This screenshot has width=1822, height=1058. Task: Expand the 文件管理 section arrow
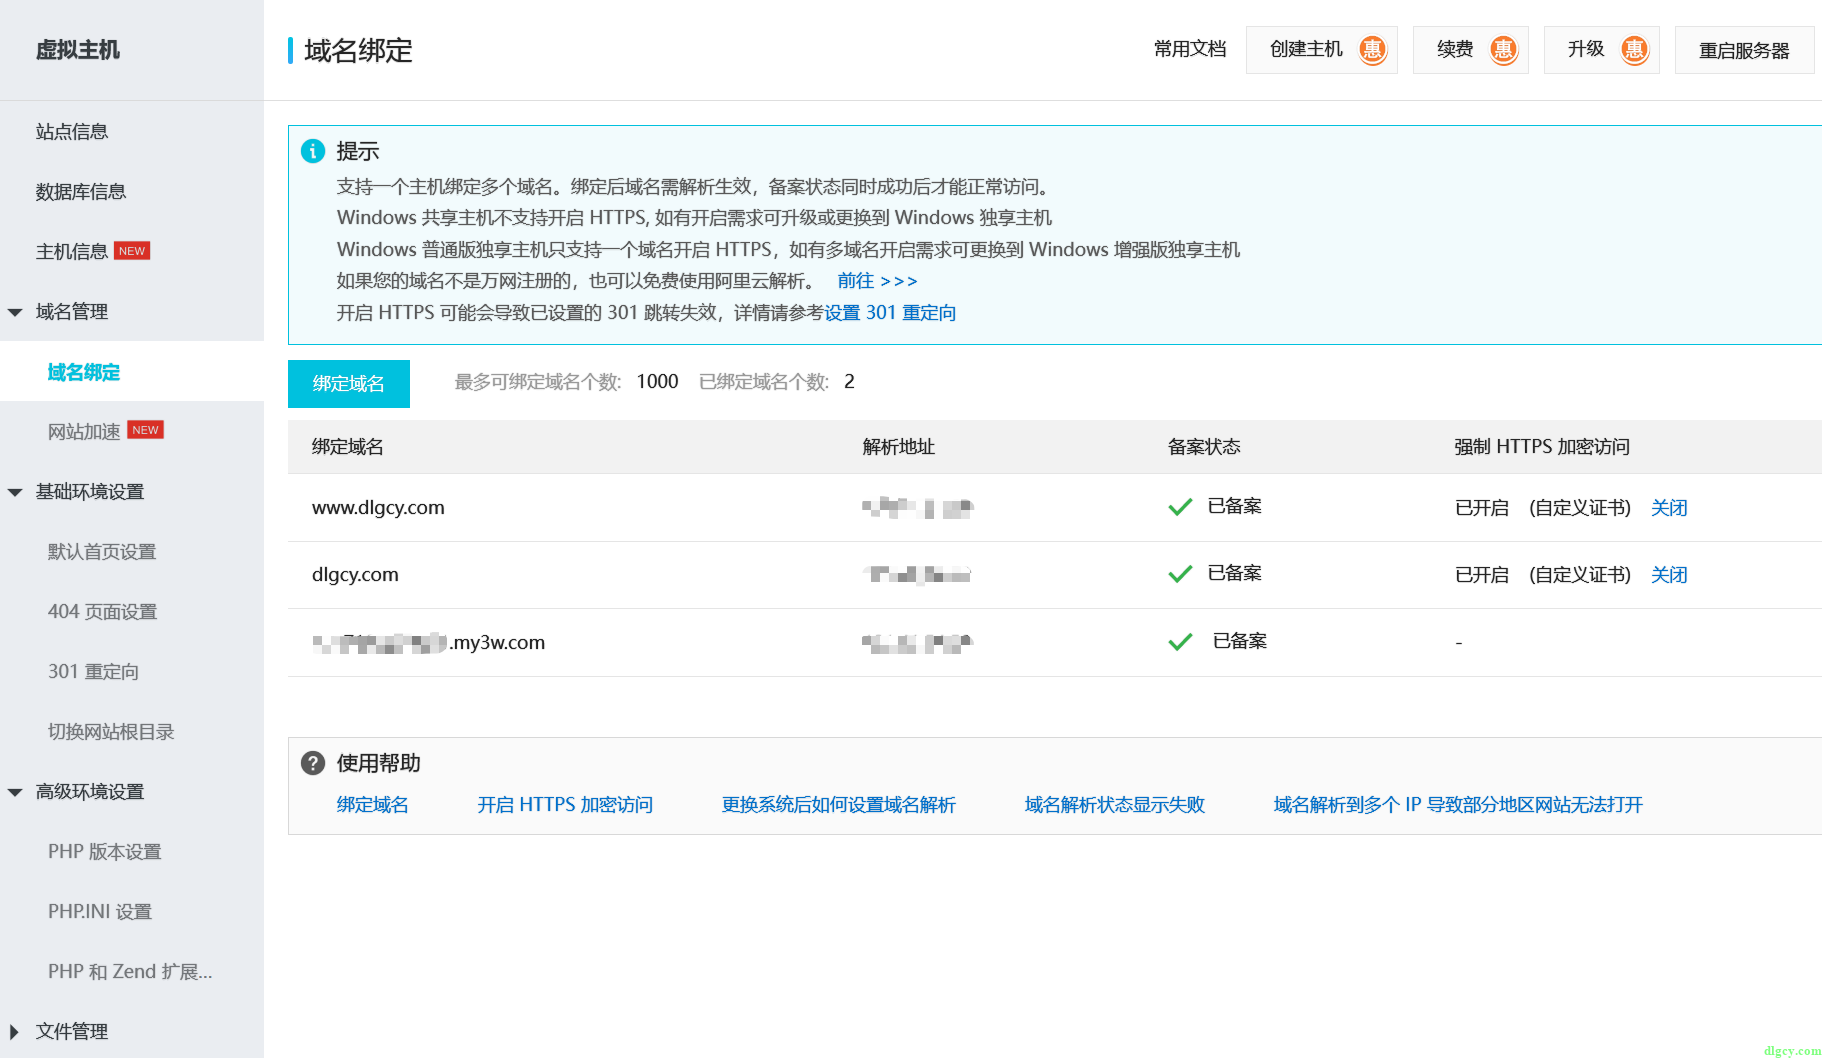tap(14, 1032)
